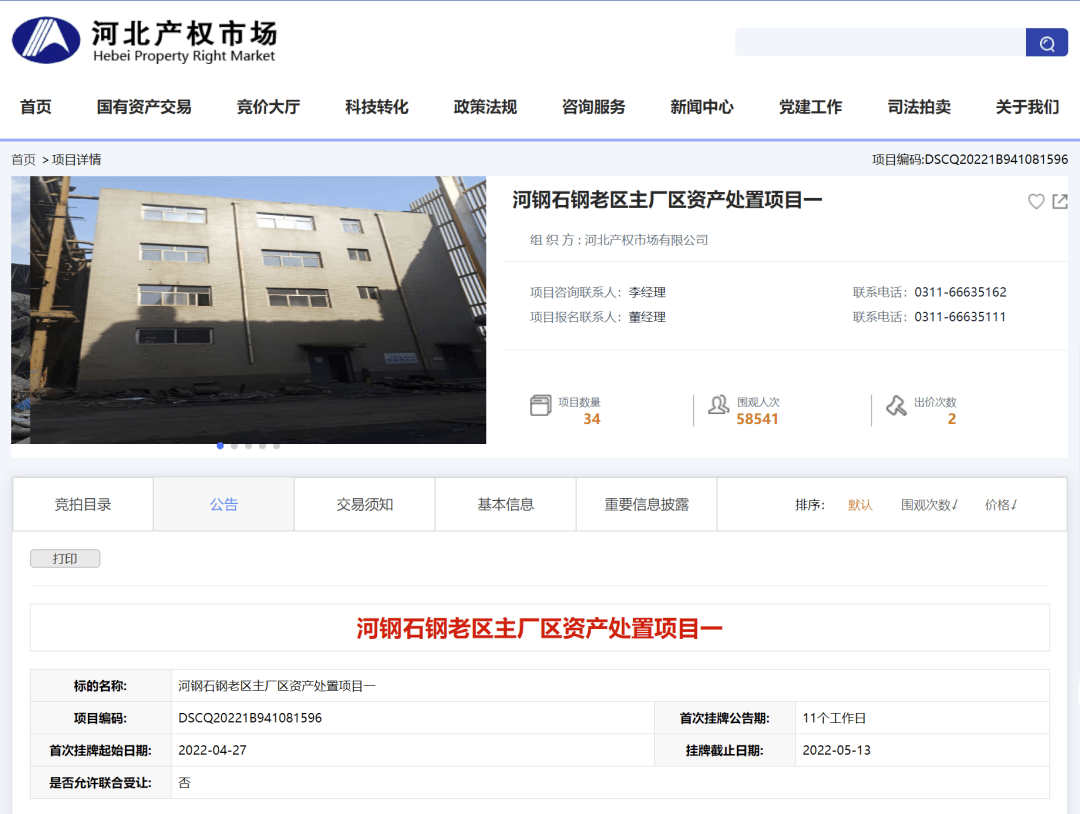Click the 出价次数 gavel icon

click(896, 405)
